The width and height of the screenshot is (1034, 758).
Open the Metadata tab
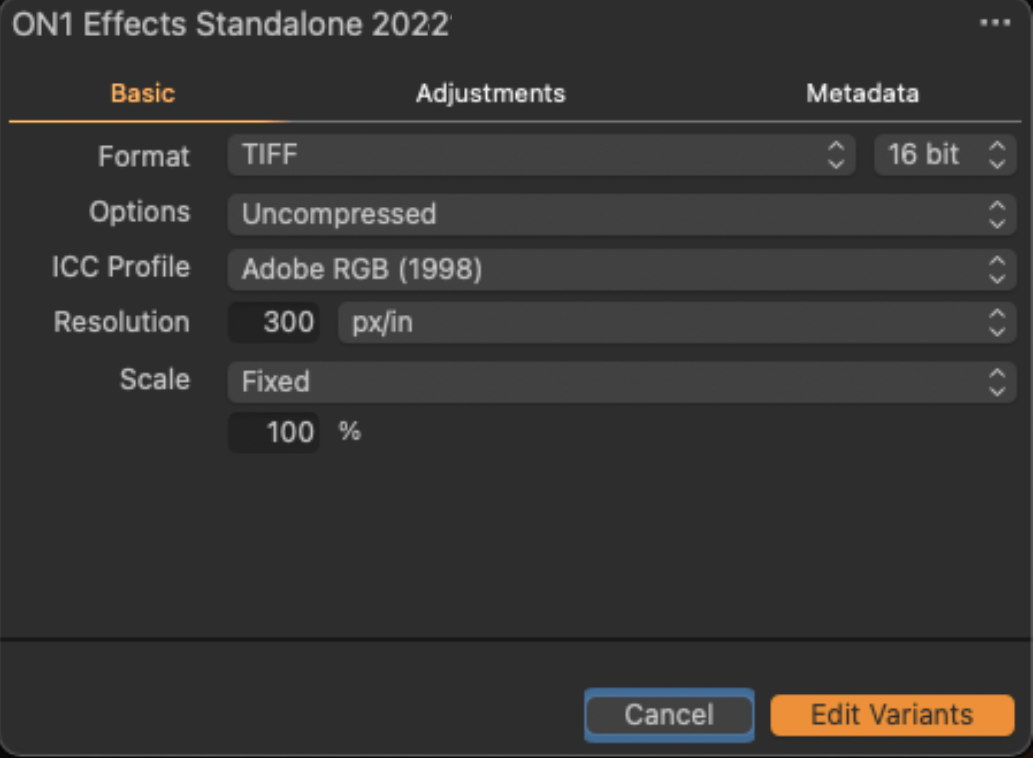pos(862,94)
